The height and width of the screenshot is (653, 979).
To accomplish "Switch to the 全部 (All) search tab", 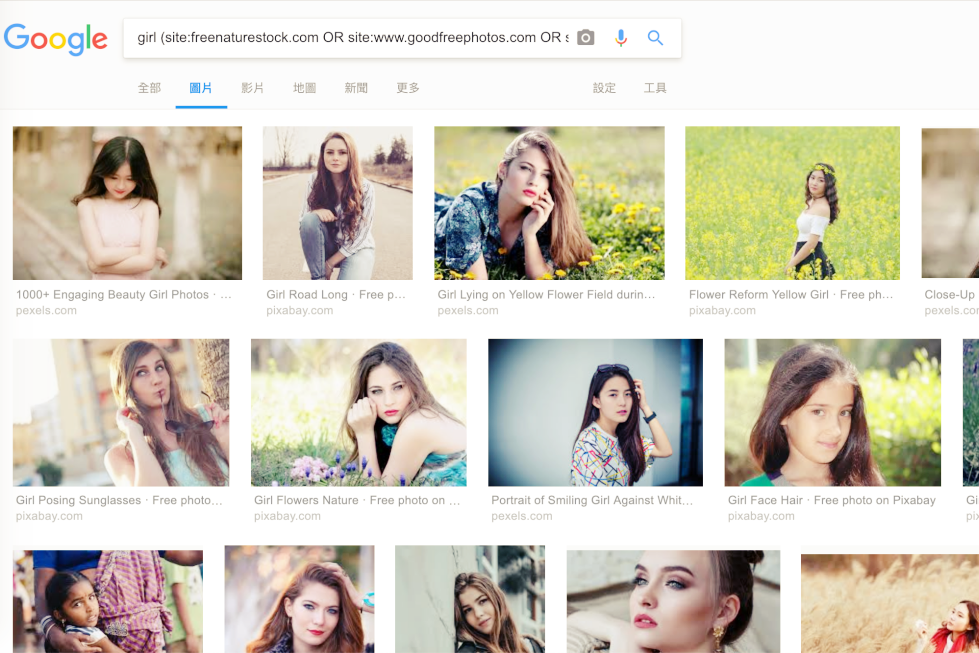I will [x=150, y=88].
